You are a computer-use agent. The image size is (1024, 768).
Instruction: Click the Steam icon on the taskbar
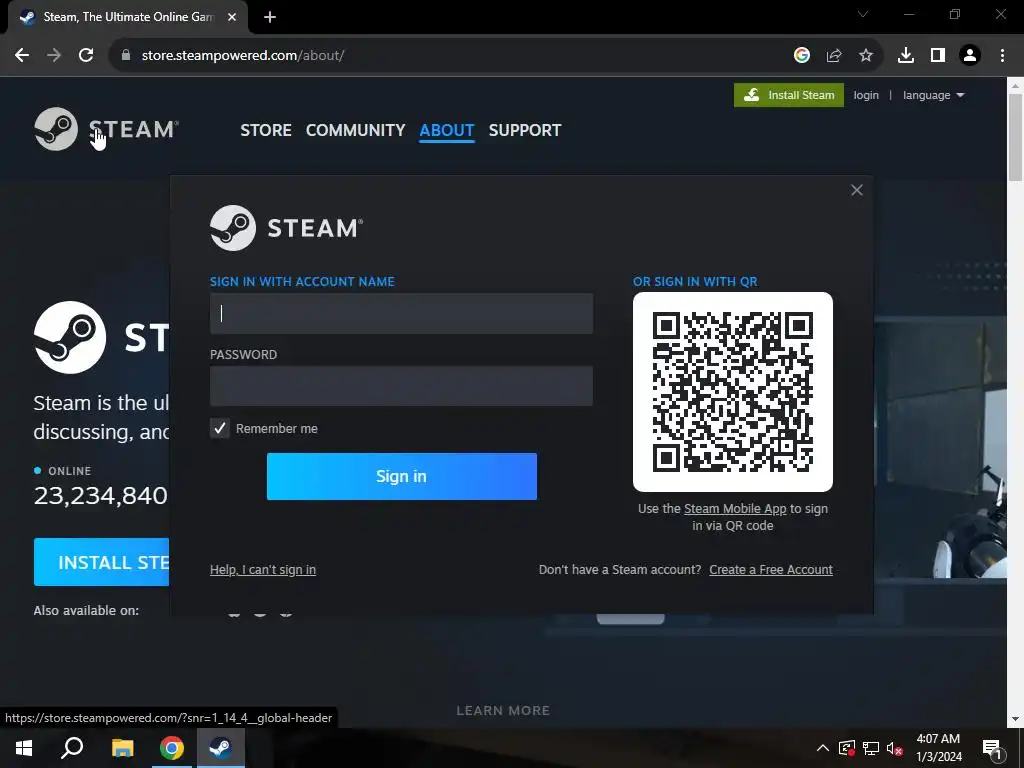221,748
